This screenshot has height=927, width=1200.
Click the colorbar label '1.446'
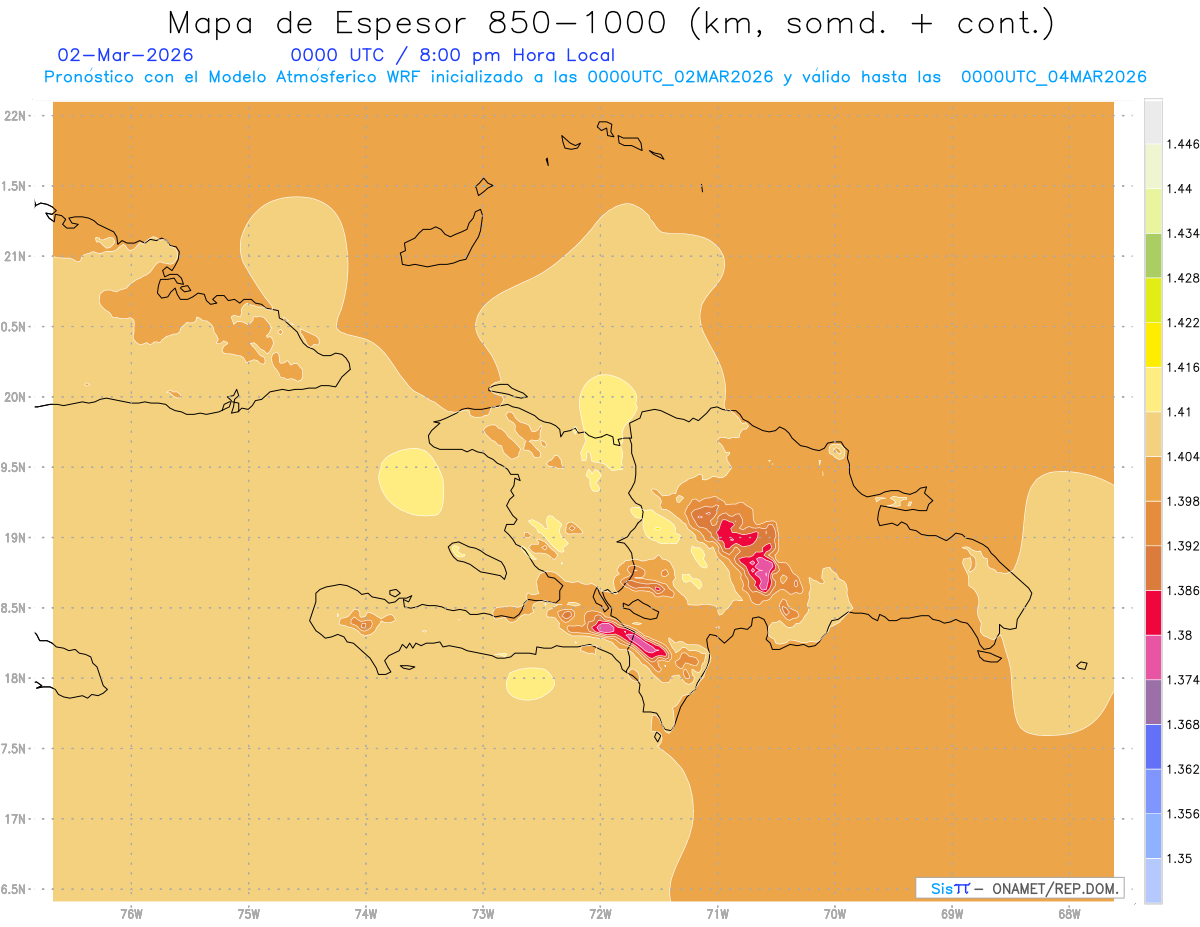coord(1183,144)
